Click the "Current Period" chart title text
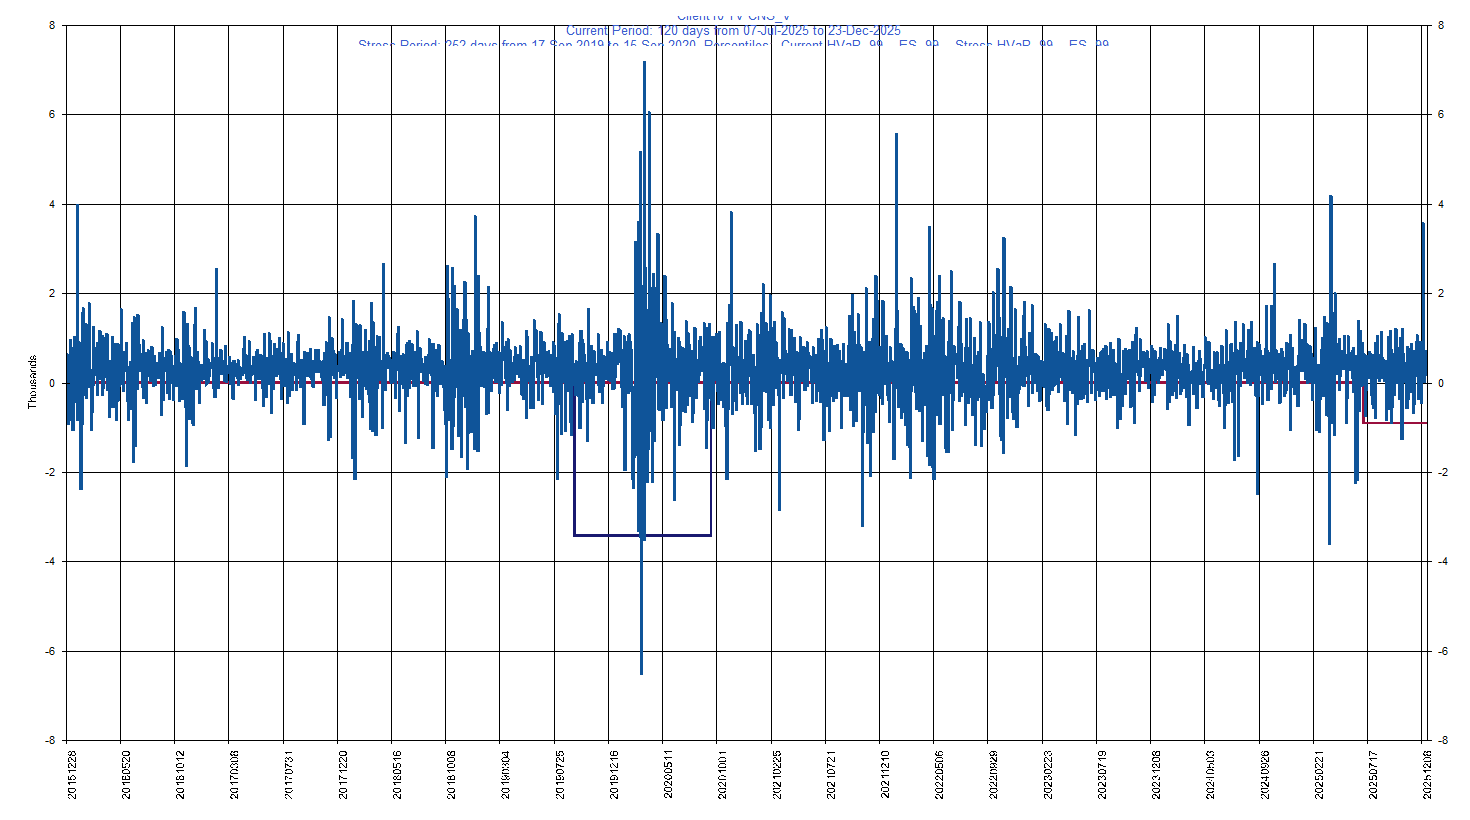 733,31
